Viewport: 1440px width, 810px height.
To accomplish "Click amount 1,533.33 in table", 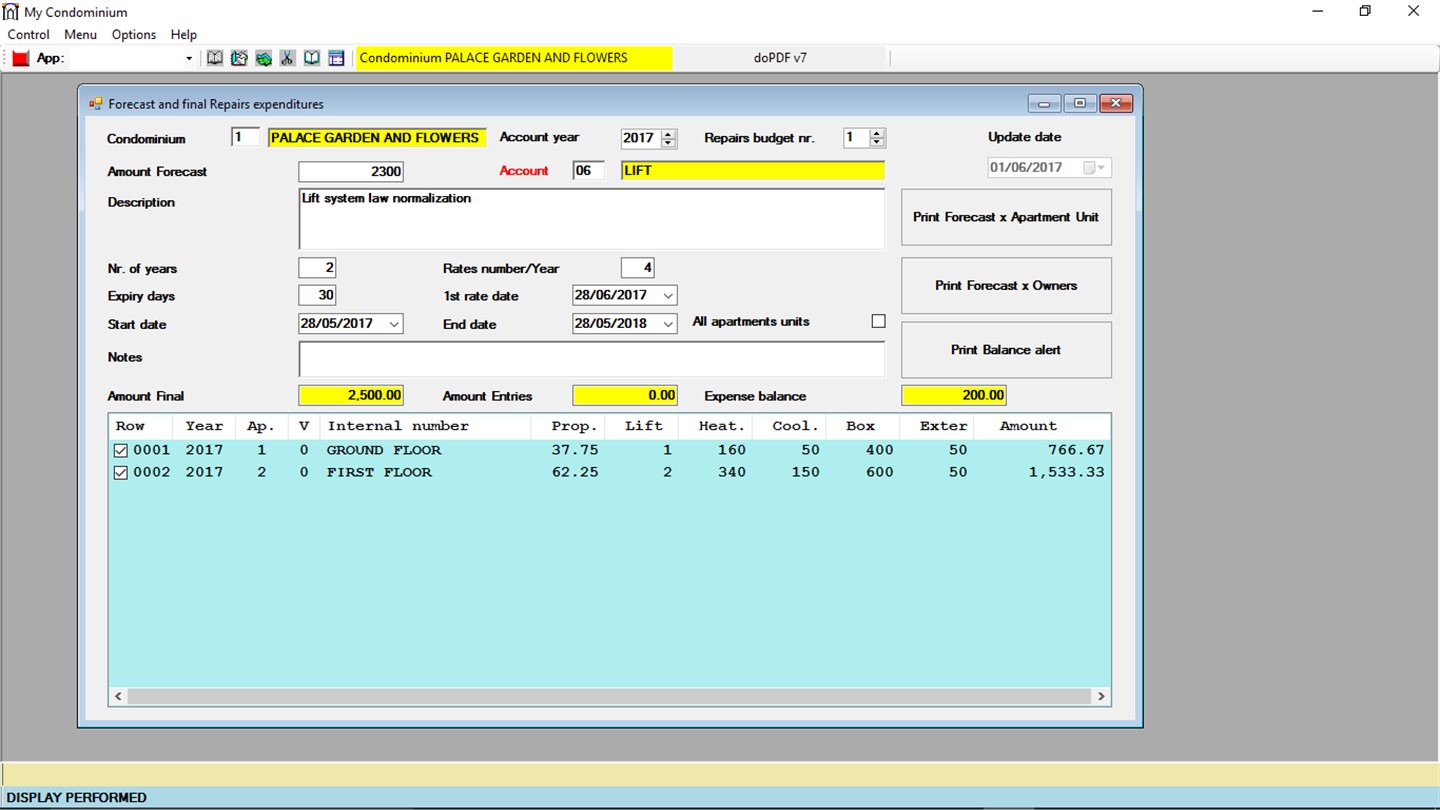I will coord(1067,473).
